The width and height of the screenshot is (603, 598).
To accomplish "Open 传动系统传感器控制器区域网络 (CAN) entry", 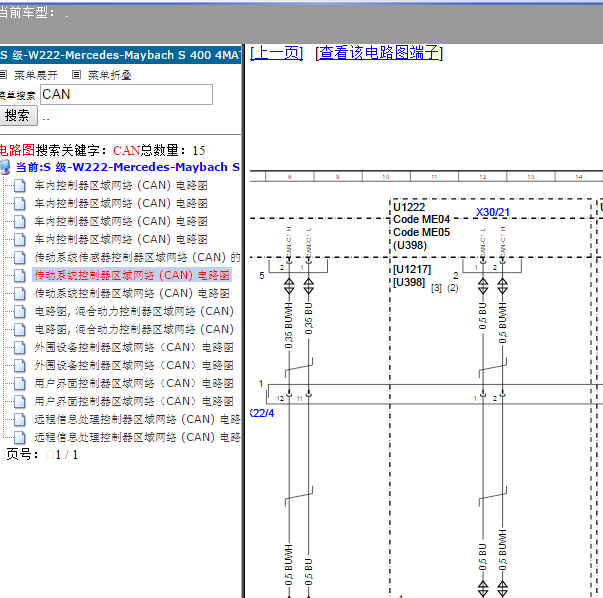I will [137, 257].
